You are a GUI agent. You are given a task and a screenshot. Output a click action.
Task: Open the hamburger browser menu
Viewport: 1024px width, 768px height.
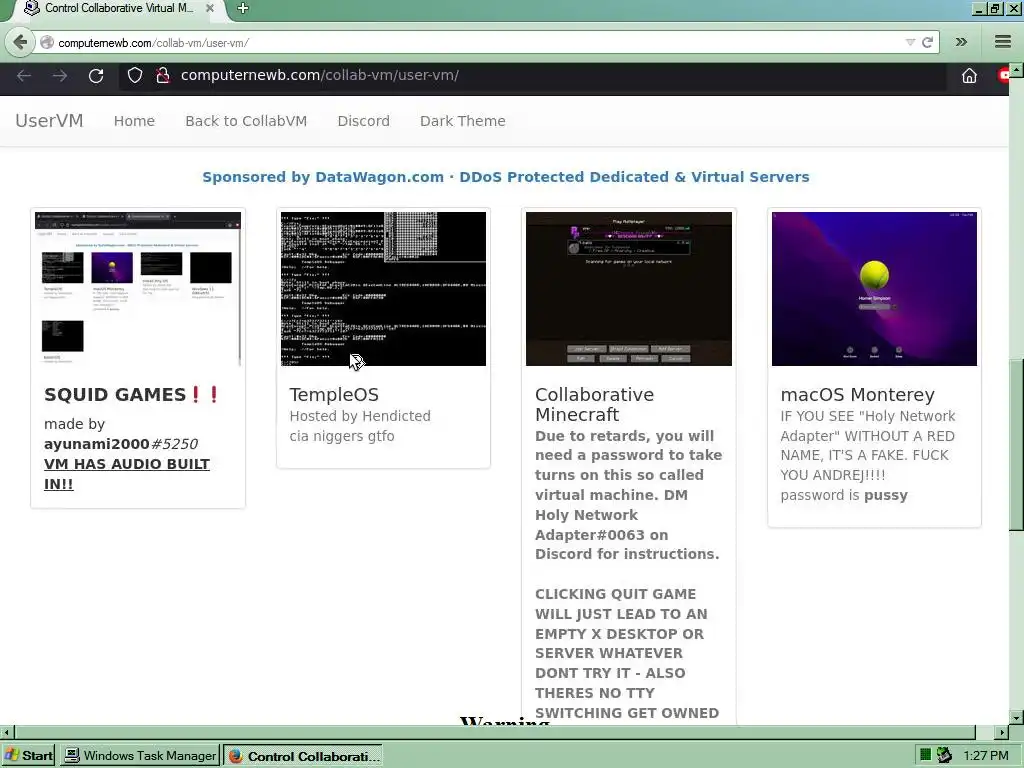(x=1003, y=42)
